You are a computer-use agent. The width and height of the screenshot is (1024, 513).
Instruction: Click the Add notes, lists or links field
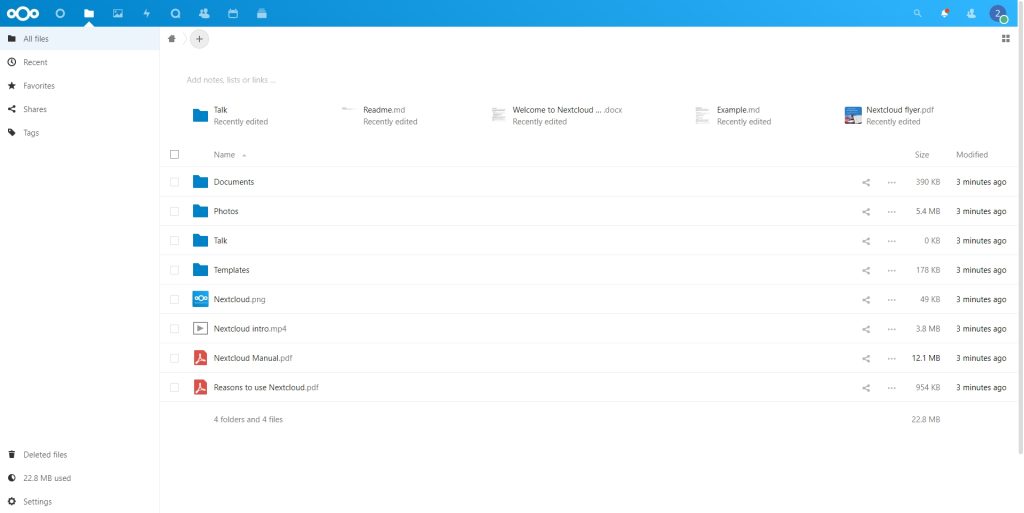click(231, 80)
